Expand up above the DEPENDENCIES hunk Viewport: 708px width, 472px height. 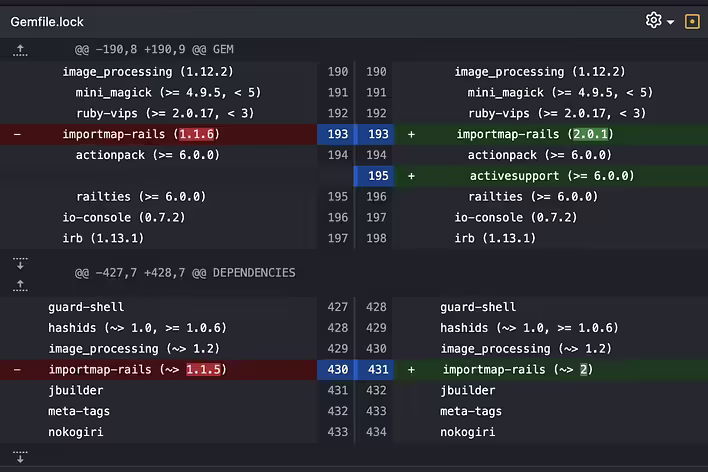point(21,284)
